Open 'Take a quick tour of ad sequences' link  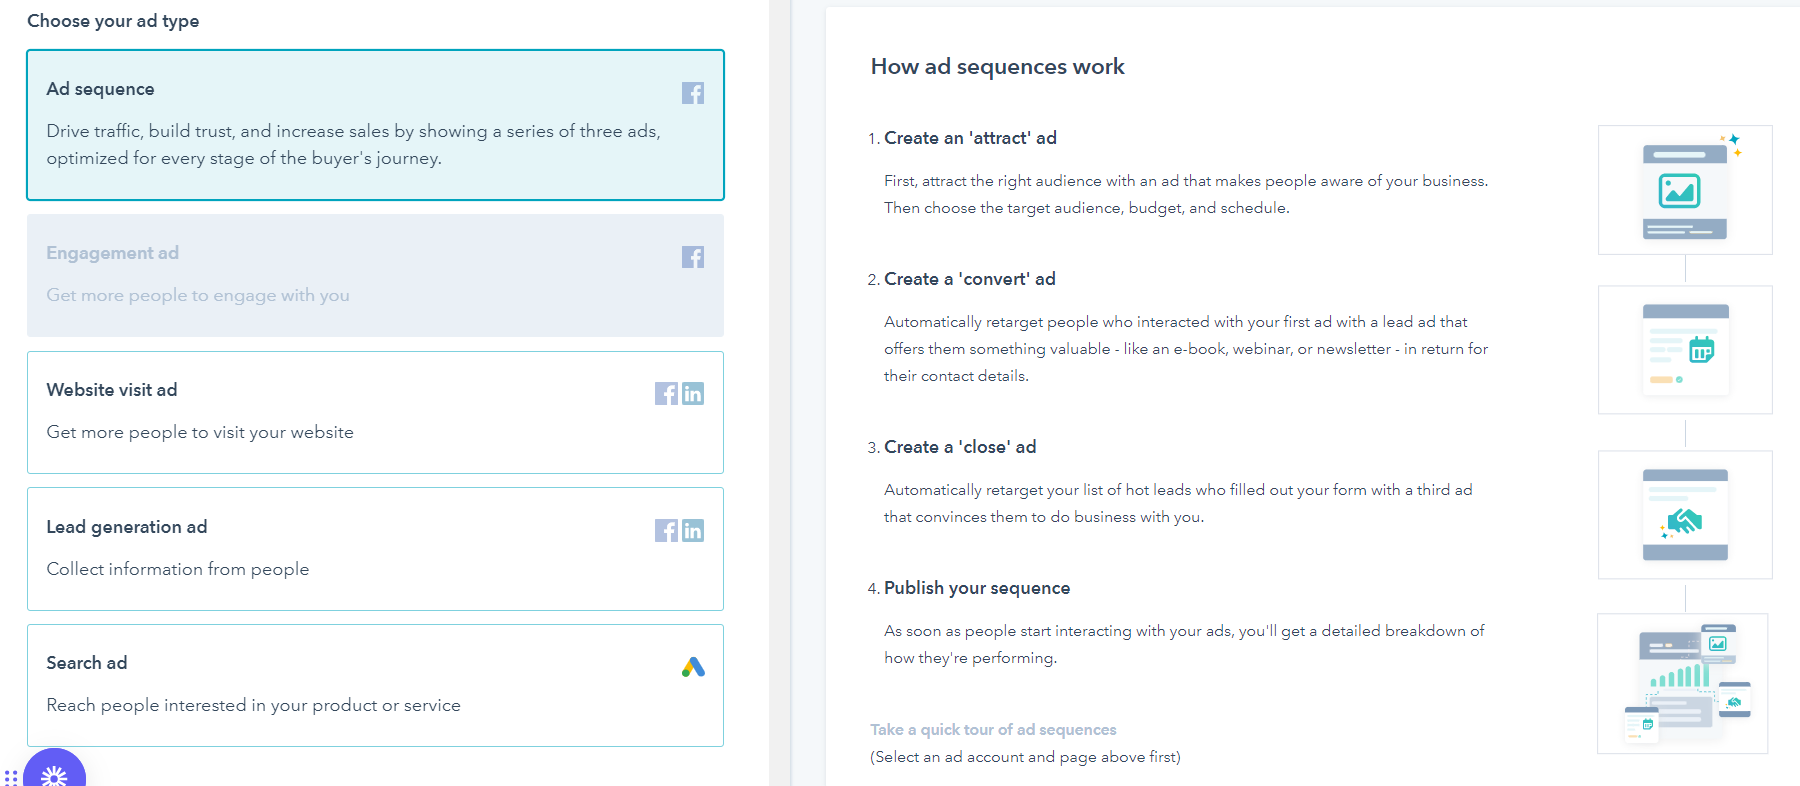click(x=993, y=730)
